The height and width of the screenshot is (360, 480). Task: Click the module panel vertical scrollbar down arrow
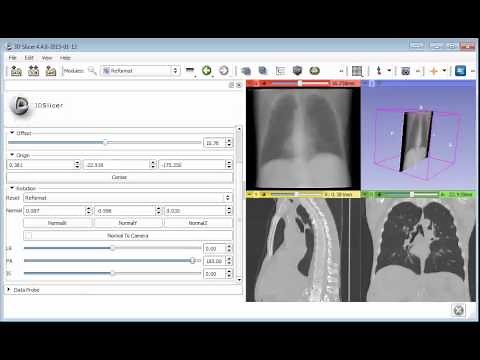(239, 280)
